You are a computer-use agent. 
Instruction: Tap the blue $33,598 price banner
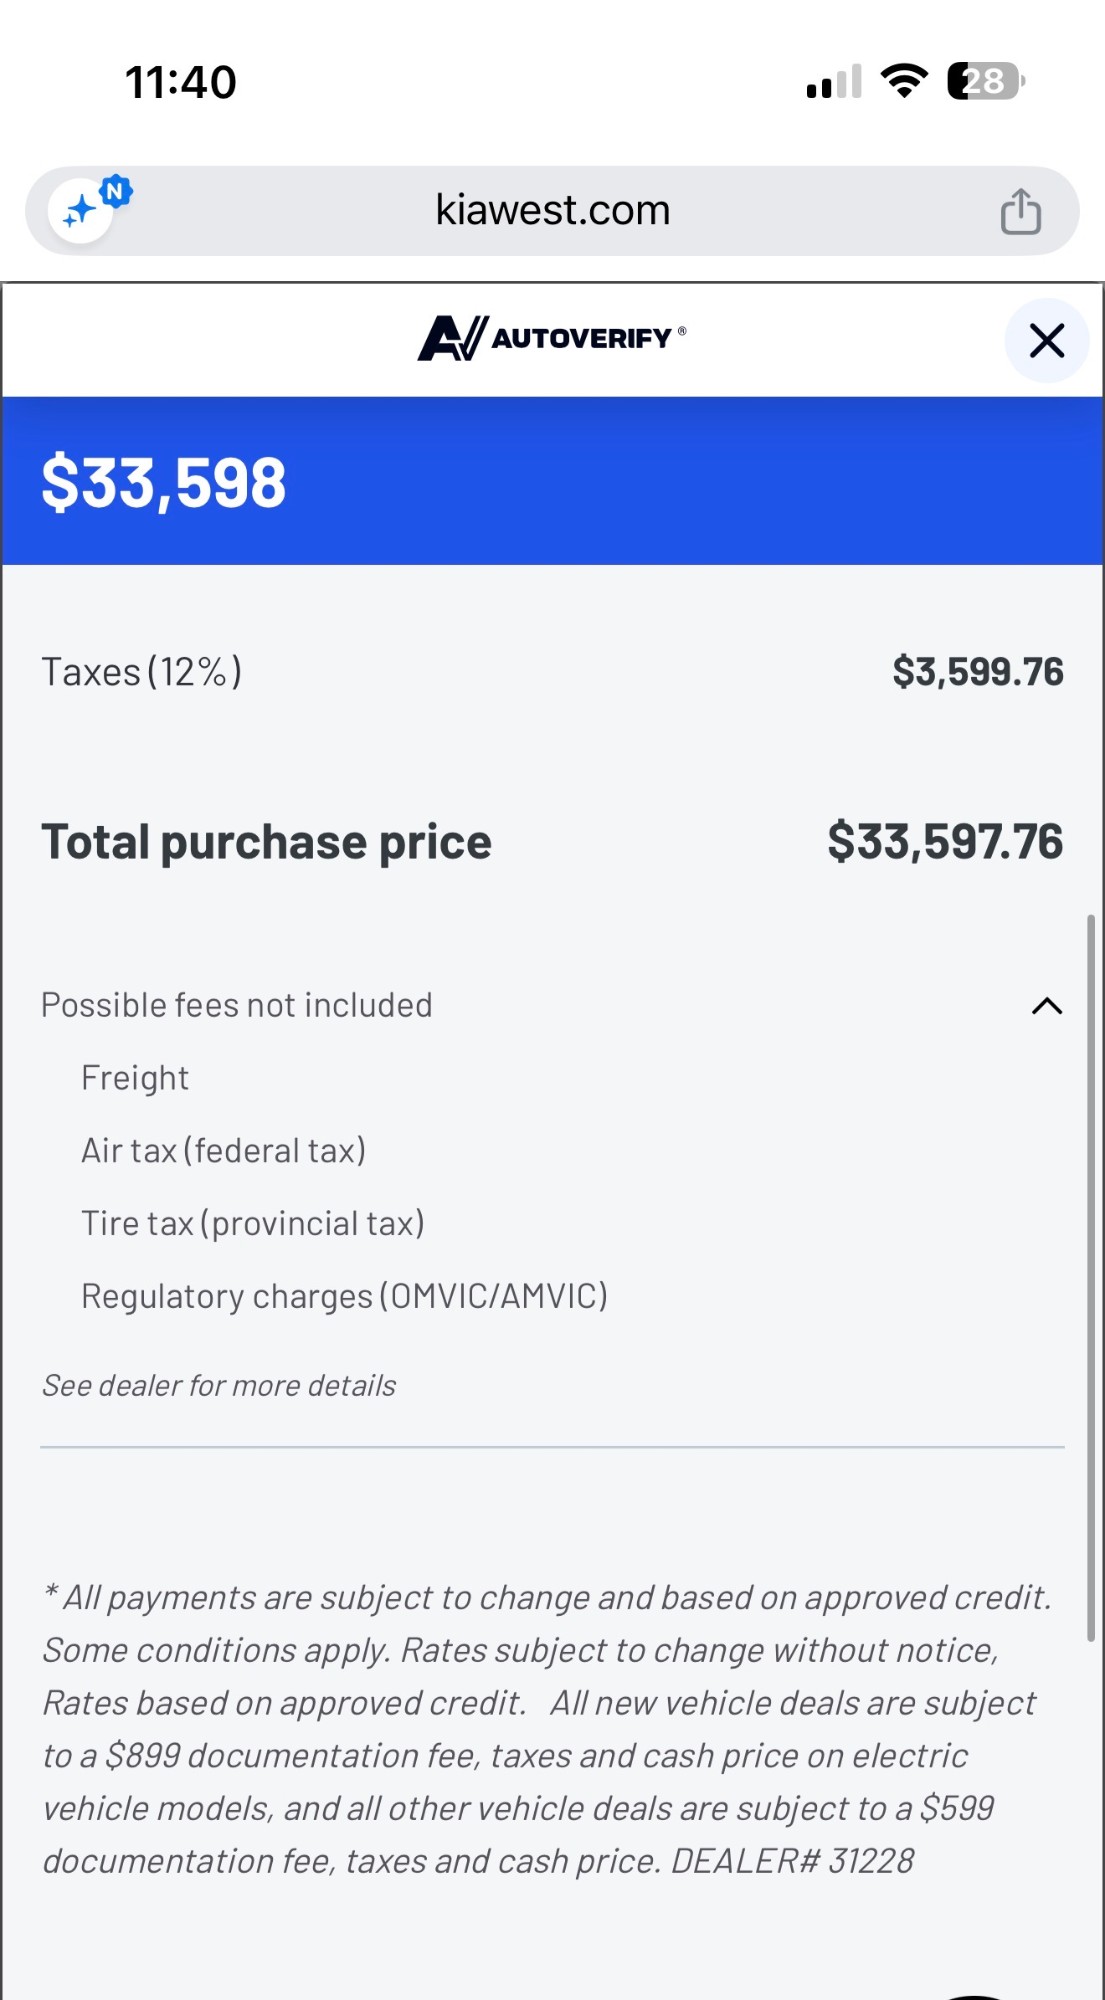pos(552,481)
